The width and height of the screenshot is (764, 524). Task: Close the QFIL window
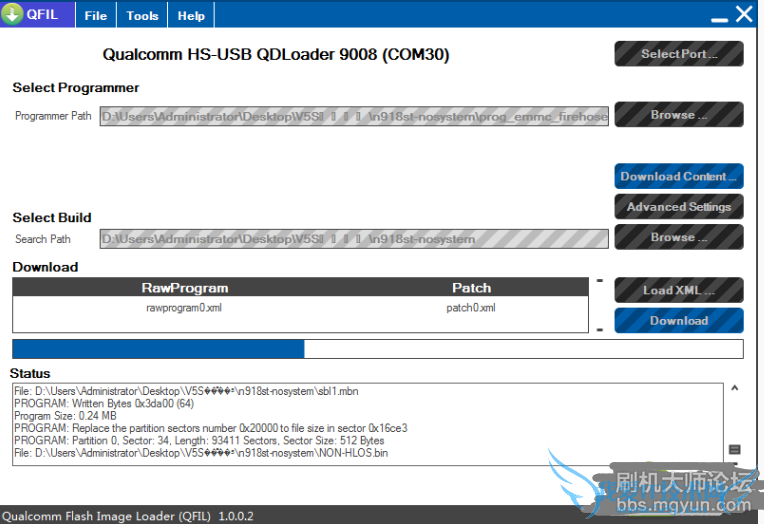point(744,14)
